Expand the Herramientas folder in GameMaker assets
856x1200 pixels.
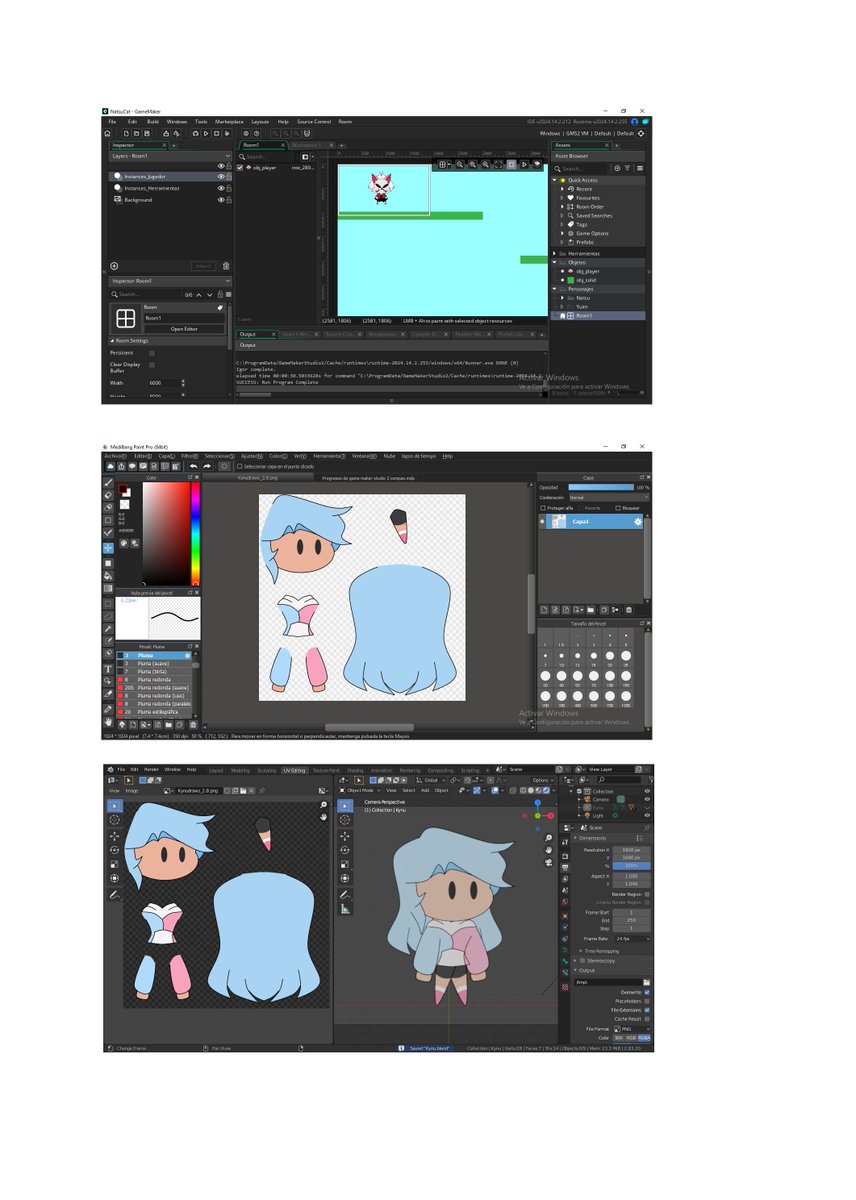554,254
